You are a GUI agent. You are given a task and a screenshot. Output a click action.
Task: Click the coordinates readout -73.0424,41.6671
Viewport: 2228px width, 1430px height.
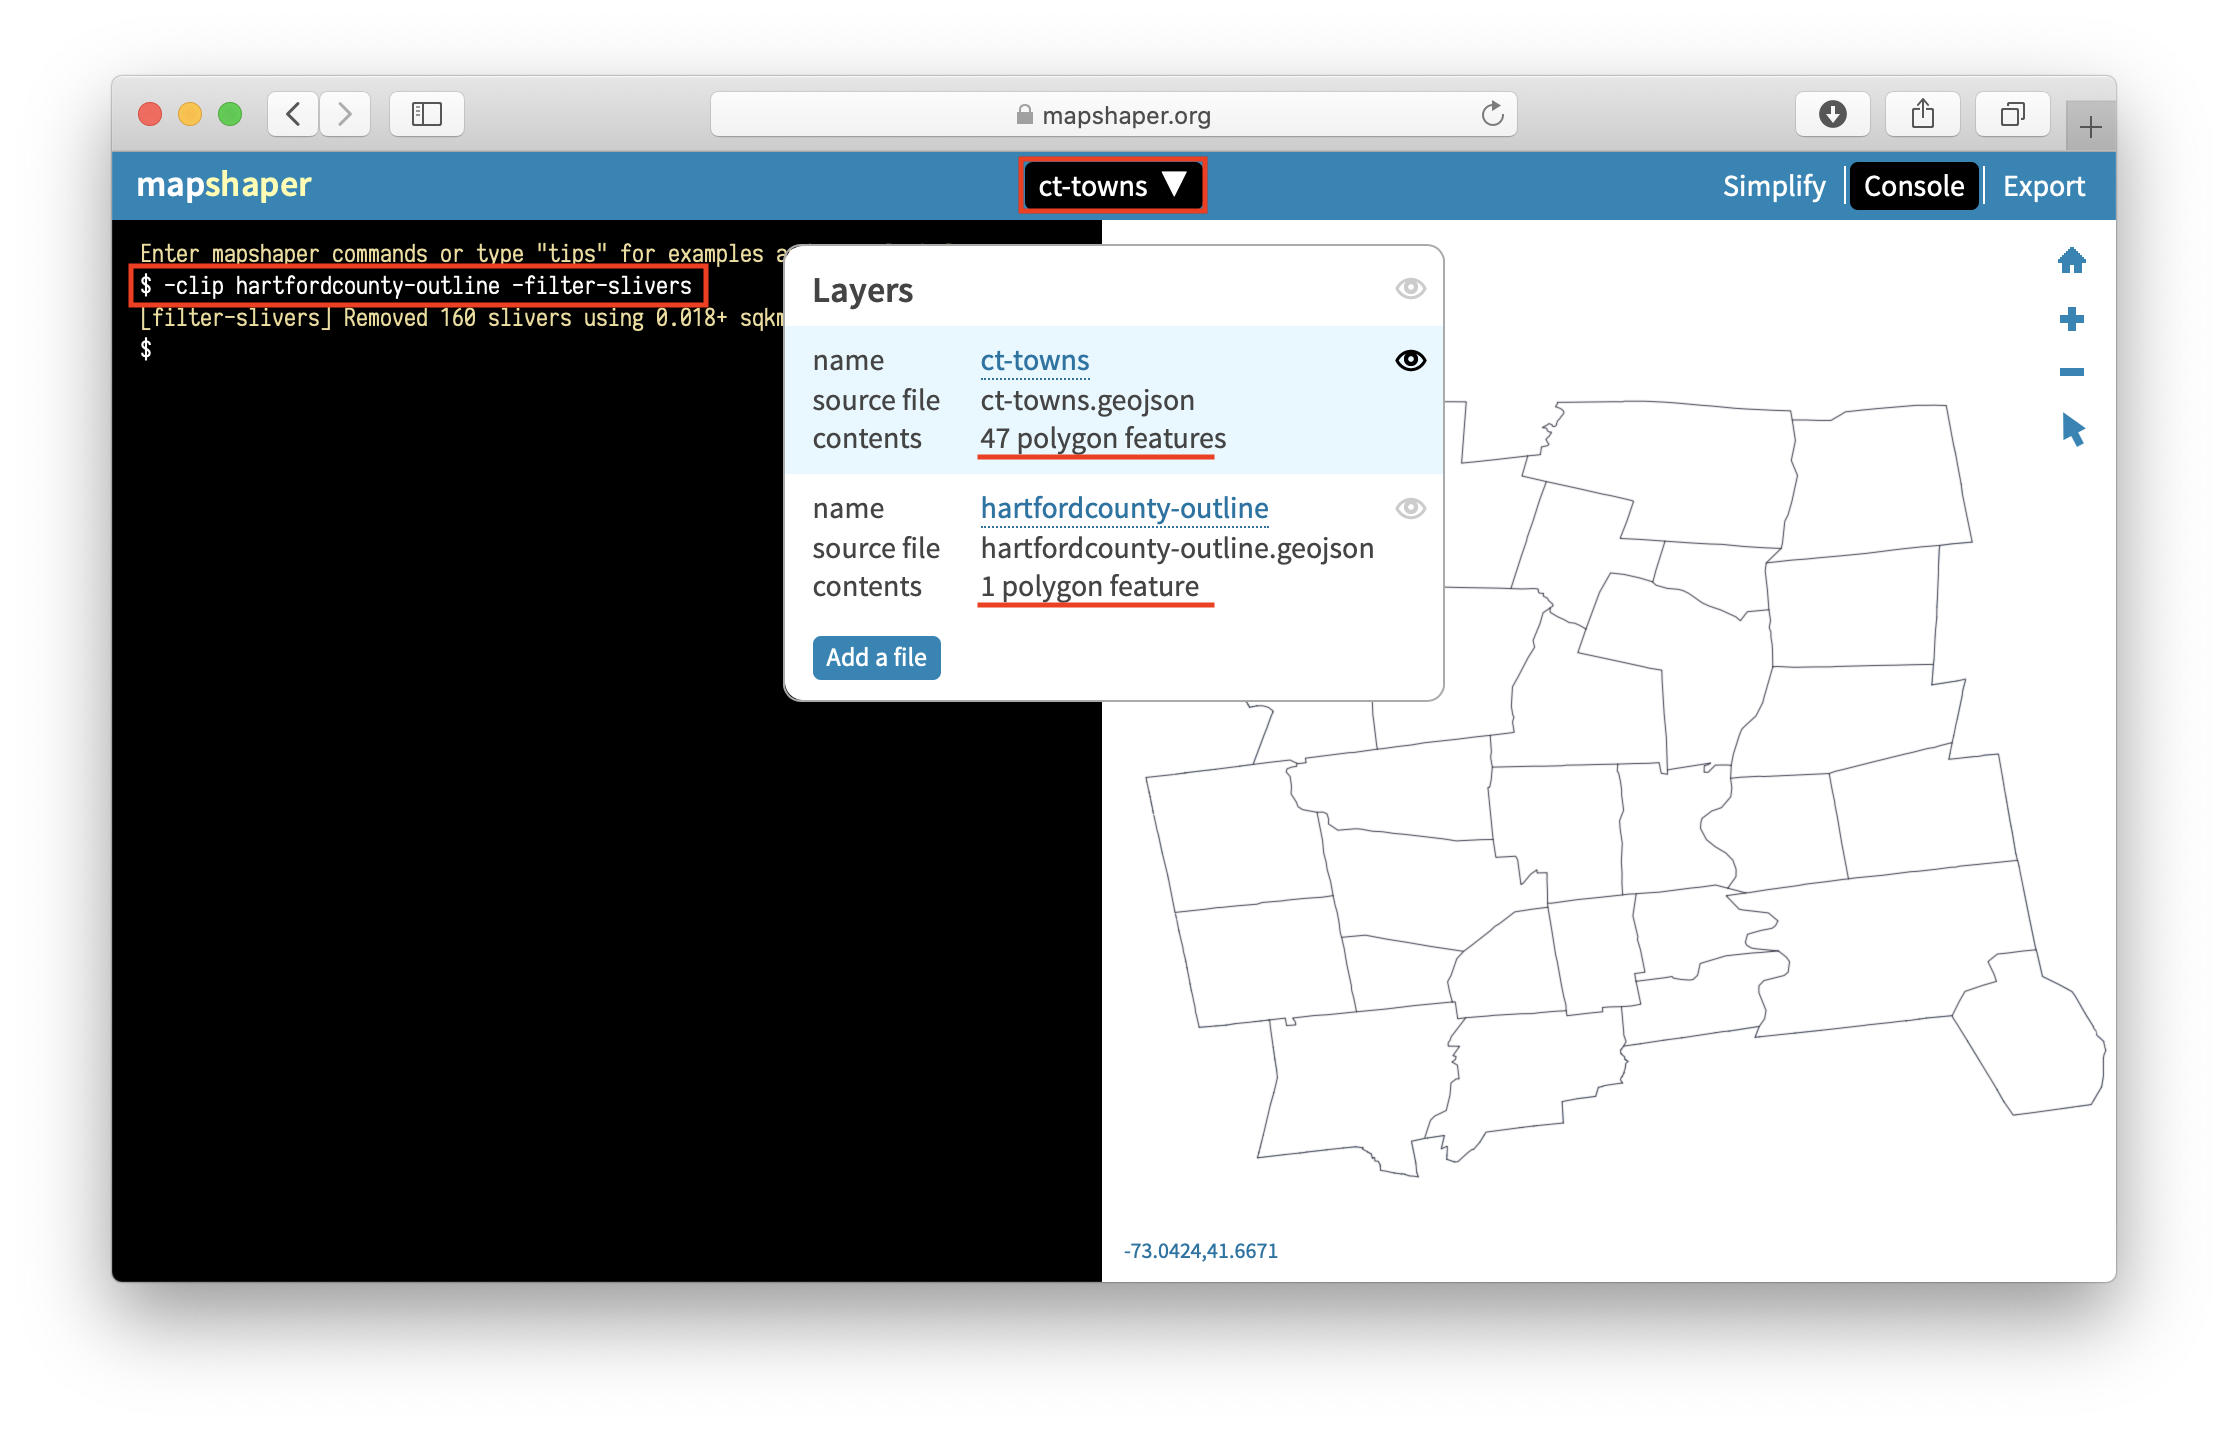tap(1200, 1251)
